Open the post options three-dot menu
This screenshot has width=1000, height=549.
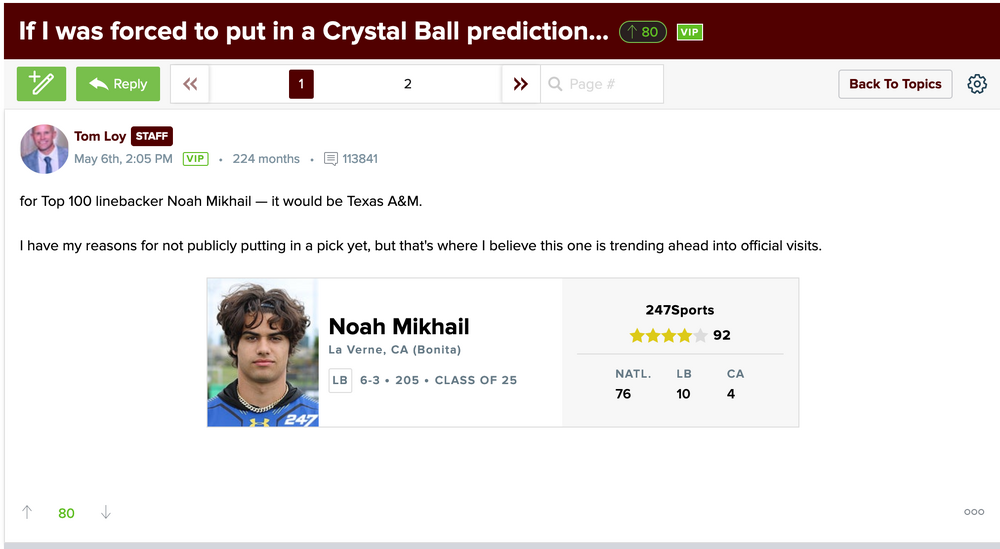click(974, 512)
